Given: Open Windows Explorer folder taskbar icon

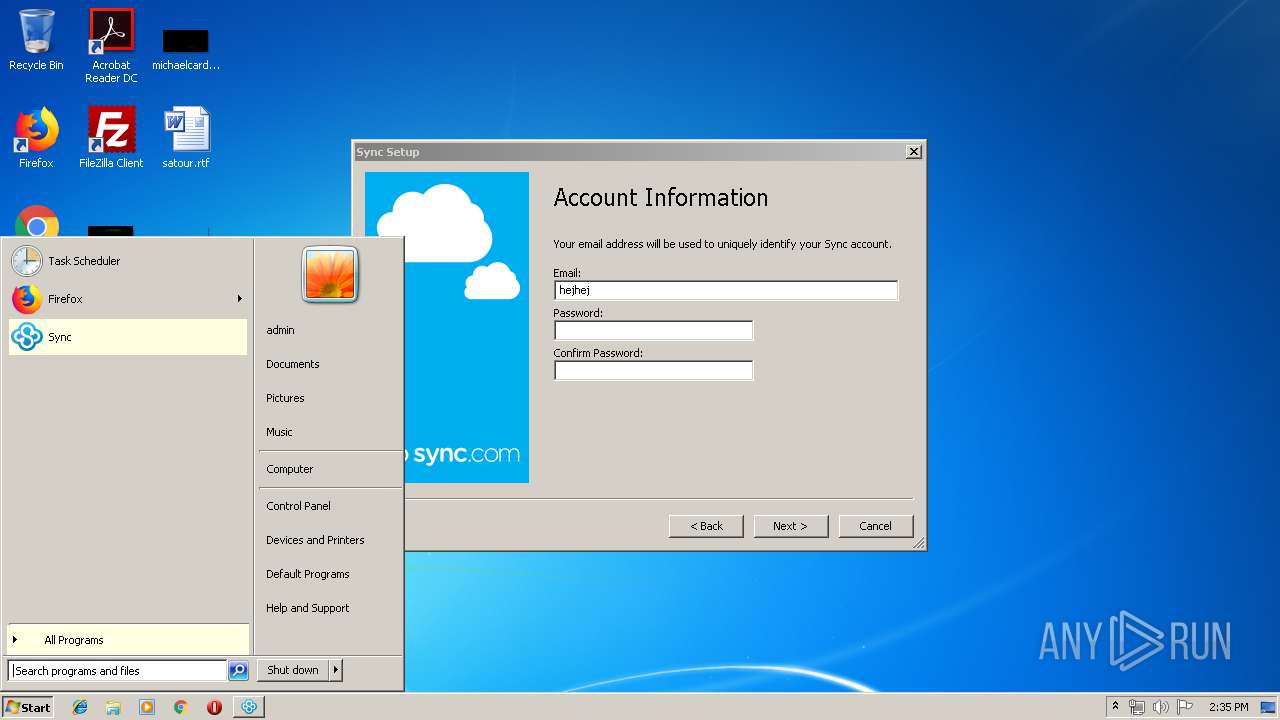Looking at the screenshot, I should tap(113, 707).
